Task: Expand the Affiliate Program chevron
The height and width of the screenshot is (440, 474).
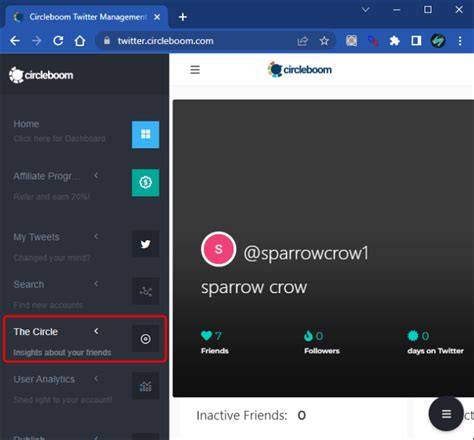Action: pos(96,175)
